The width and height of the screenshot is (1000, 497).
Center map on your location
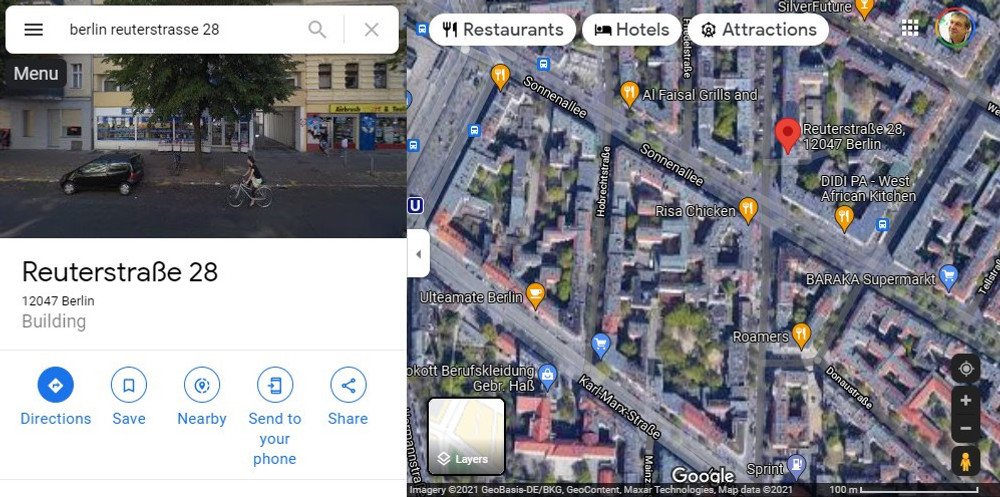(x=966, y=369)
